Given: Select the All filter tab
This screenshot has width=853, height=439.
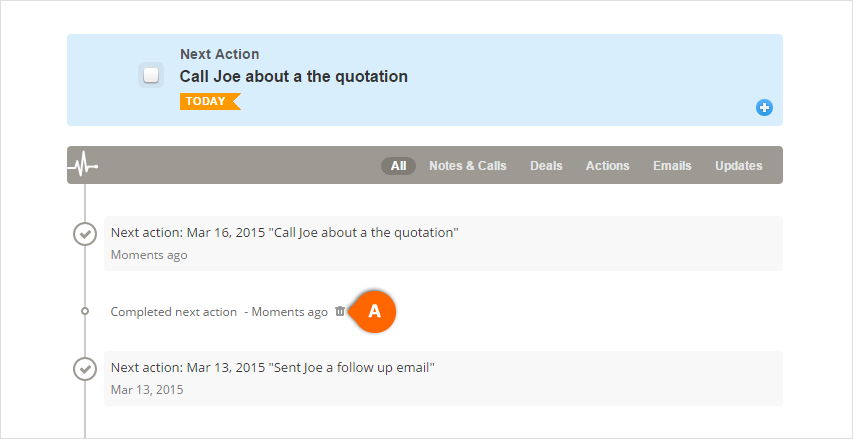Looking at the screenshot, I should click(x=398, y=165).
